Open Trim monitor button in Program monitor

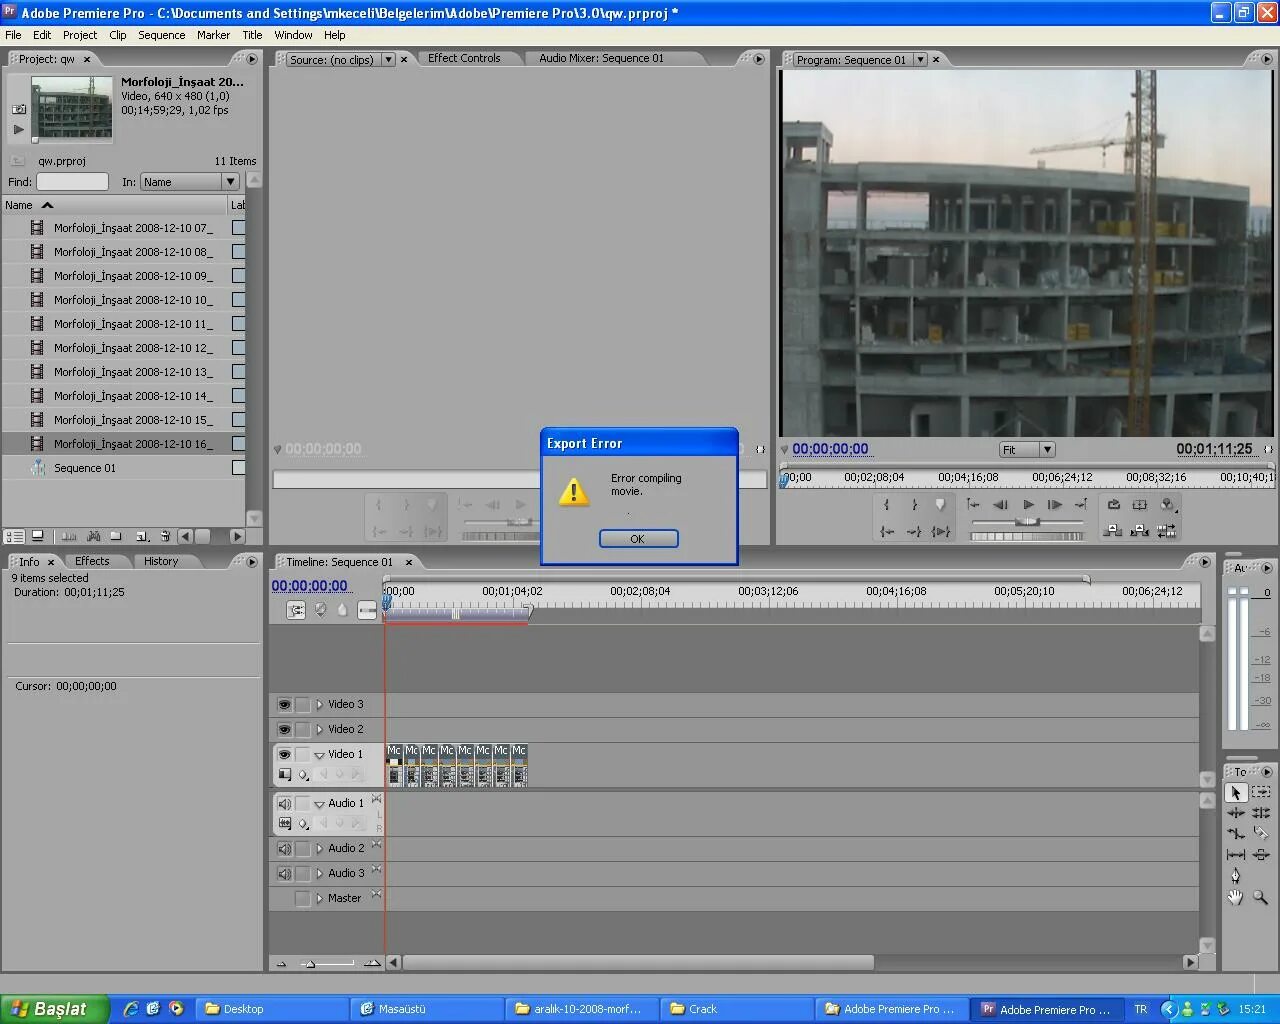click(1166, 531)
